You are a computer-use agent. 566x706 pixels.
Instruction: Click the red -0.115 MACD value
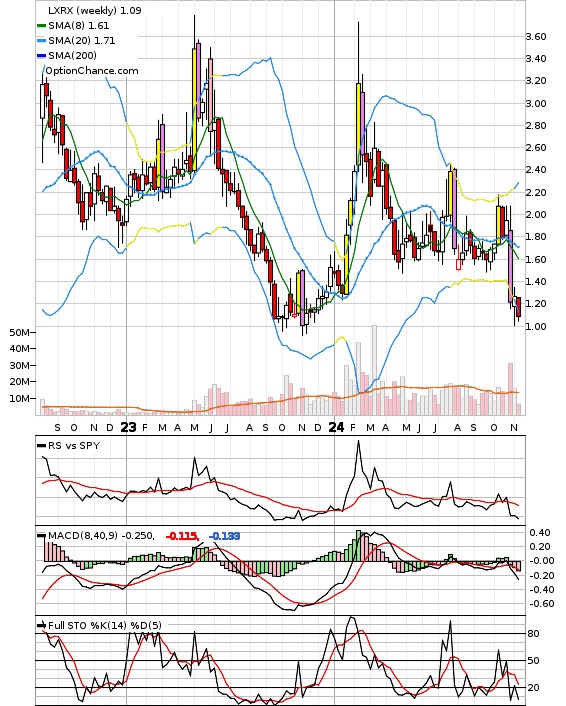click(x=182, y=536)
